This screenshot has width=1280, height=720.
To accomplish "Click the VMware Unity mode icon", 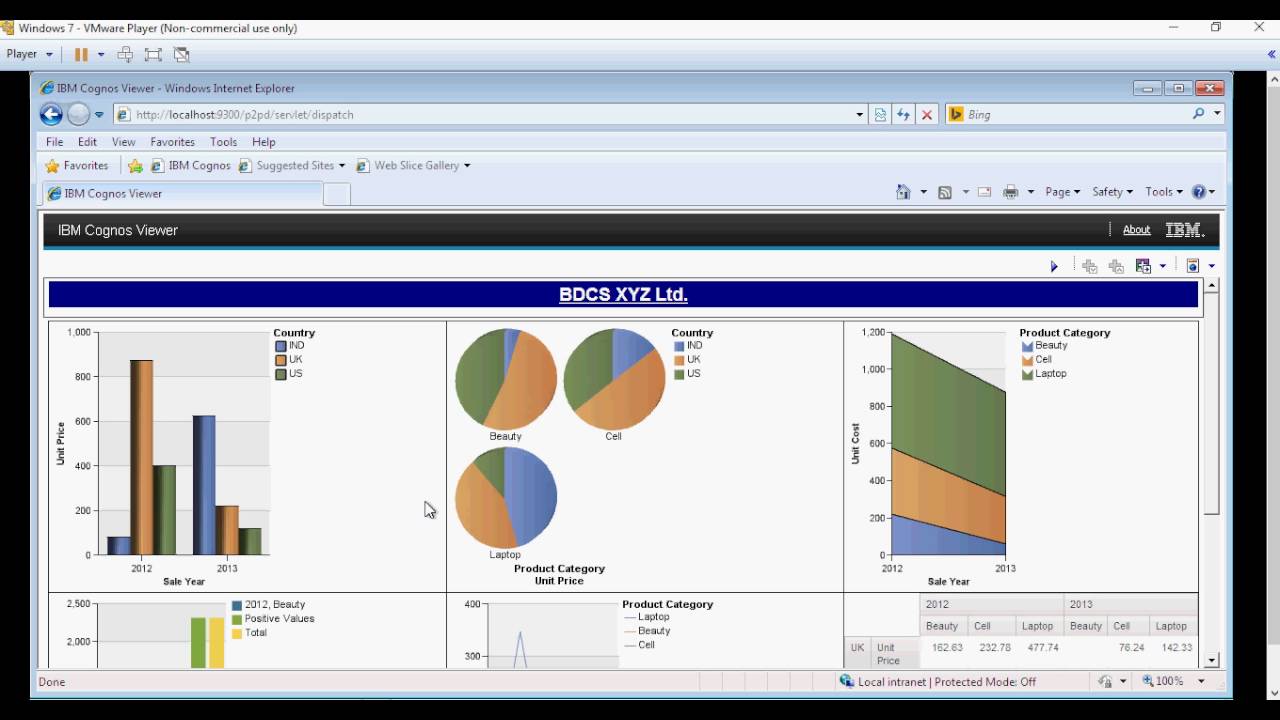I will [181, 54].
